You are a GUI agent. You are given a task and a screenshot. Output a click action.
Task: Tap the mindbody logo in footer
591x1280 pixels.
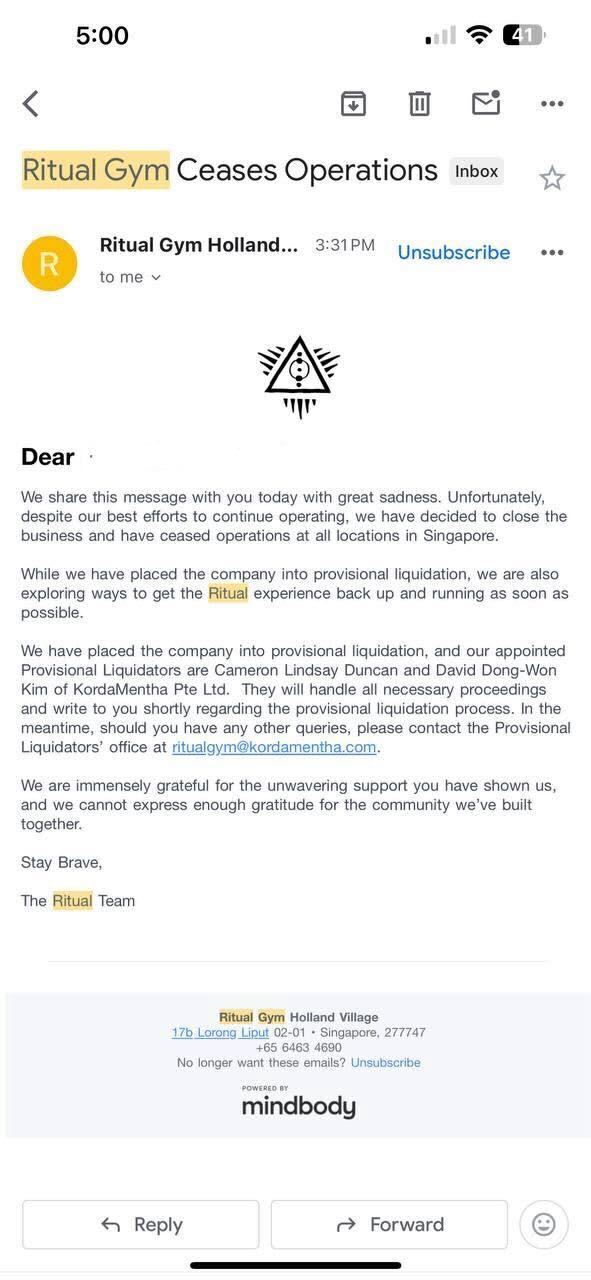[298, 1102]
